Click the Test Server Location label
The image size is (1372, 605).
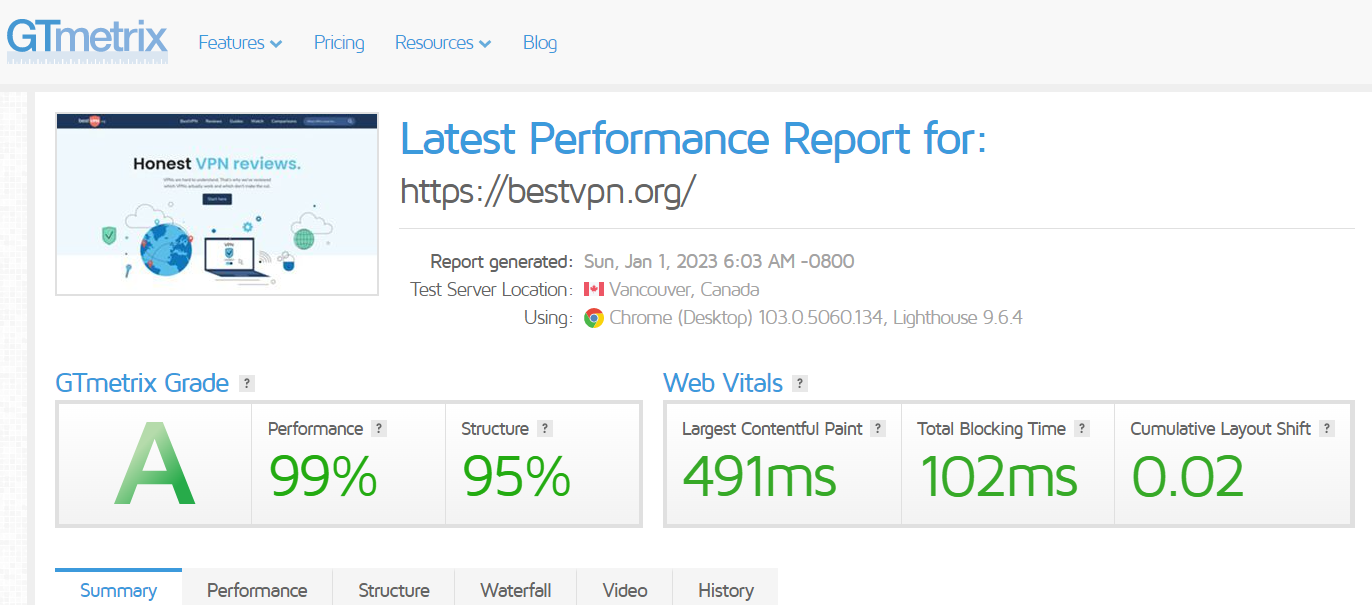(x=492, y=290)
